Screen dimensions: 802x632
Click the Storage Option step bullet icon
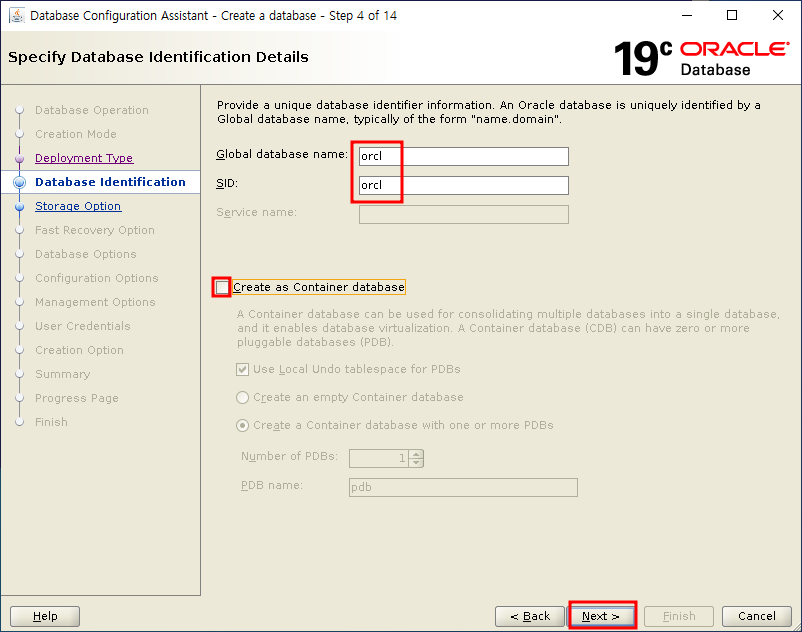pos(19,207)
